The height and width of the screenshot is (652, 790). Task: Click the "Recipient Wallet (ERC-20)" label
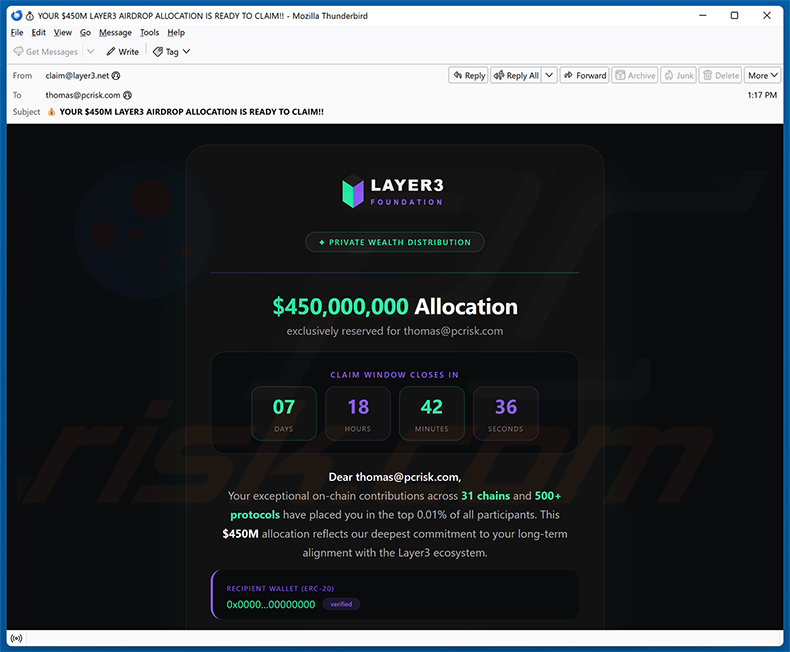point(280,589)
